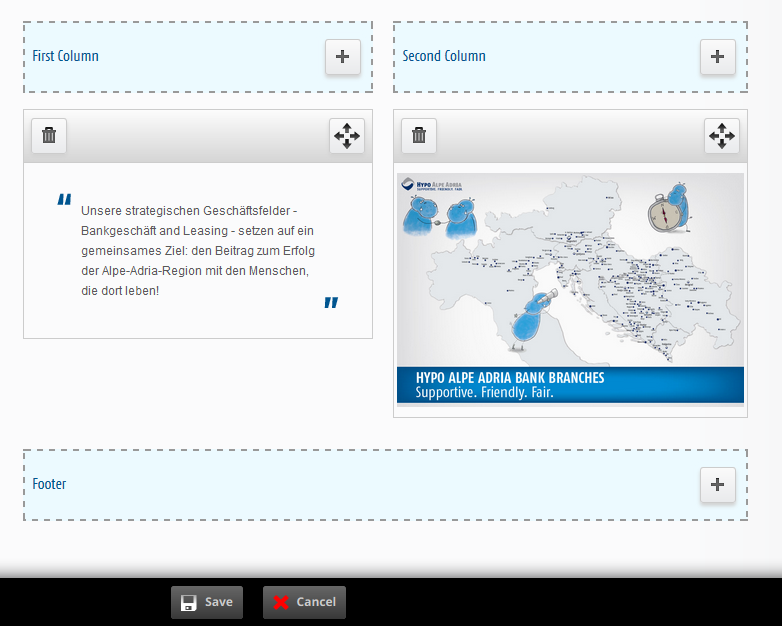Select the German quote text block

pyautogui.click(x=198, y=250)
